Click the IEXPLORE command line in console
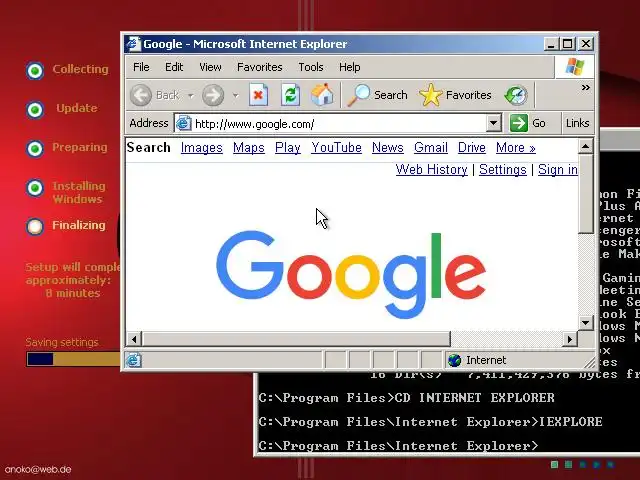Image resolution: width=640 pixels, height=480 pixels. [430, 422]
